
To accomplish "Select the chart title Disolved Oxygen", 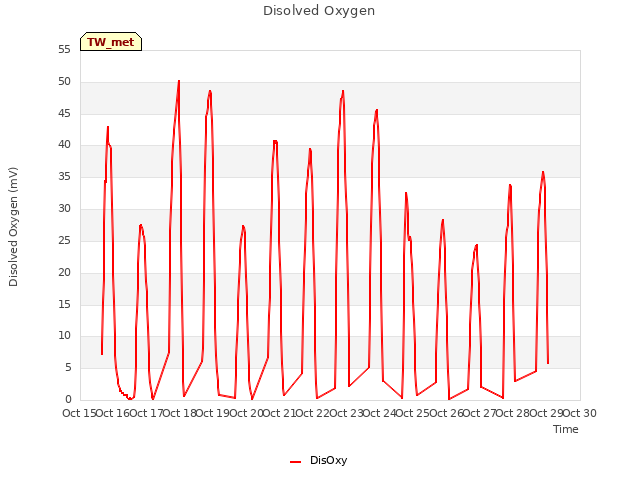I will pos(319,11).
